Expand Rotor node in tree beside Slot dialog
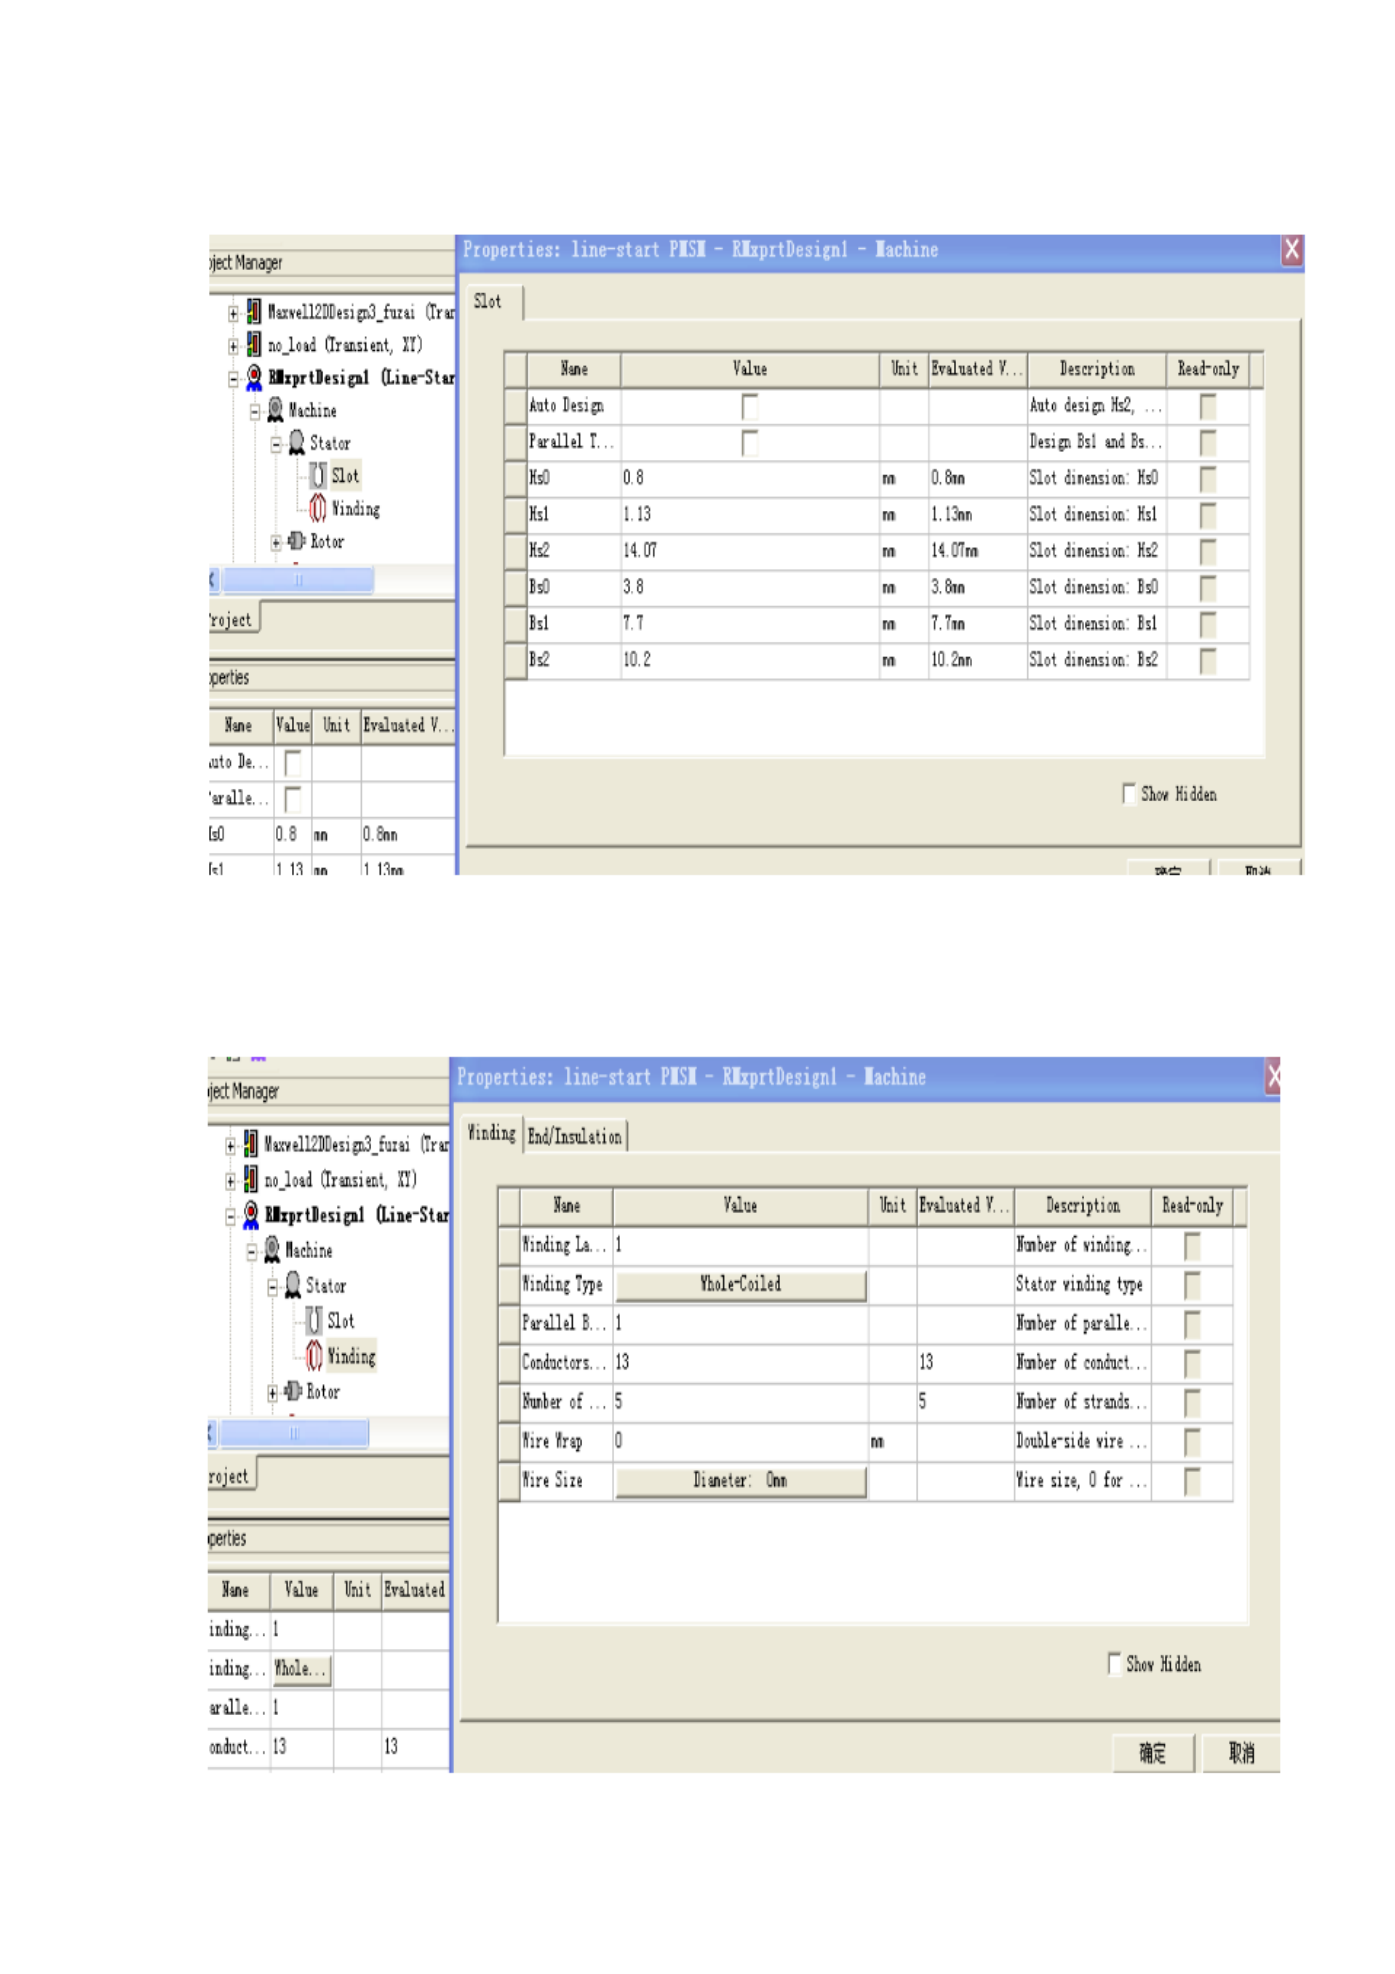1395x1974 pixels. click(276, 543)
